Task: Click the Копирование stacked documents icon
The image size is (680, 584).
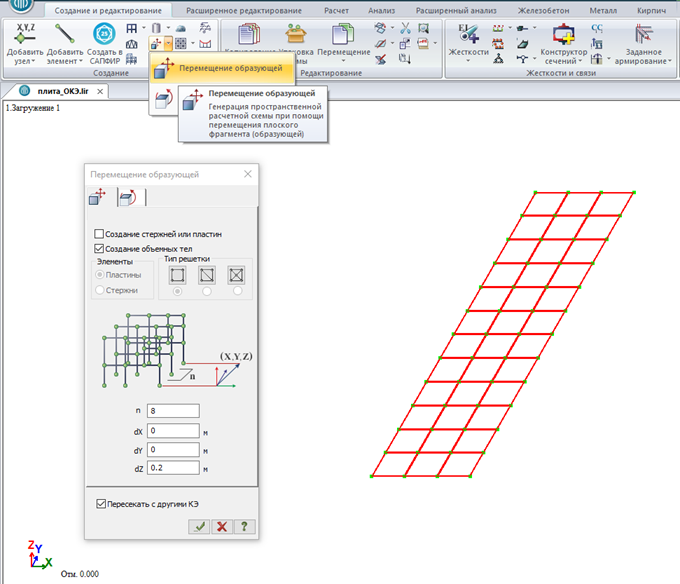Action: tap(249, 34)
